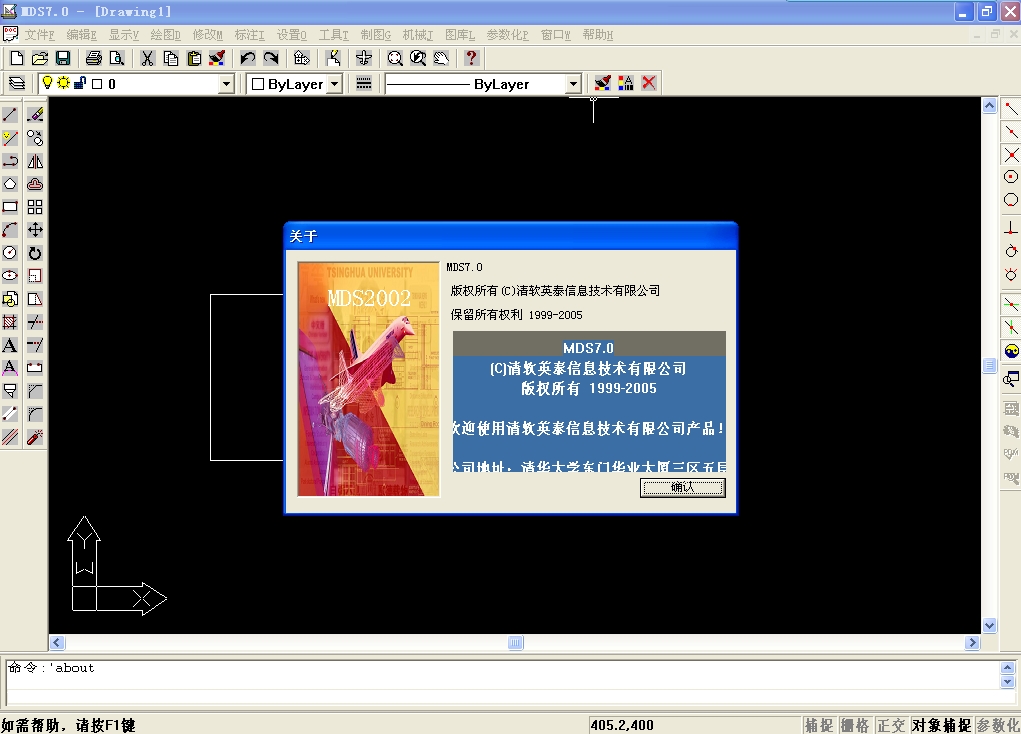Click in the command line input area
Screen dimensions: 1021x734
click(x=503, y=696)
